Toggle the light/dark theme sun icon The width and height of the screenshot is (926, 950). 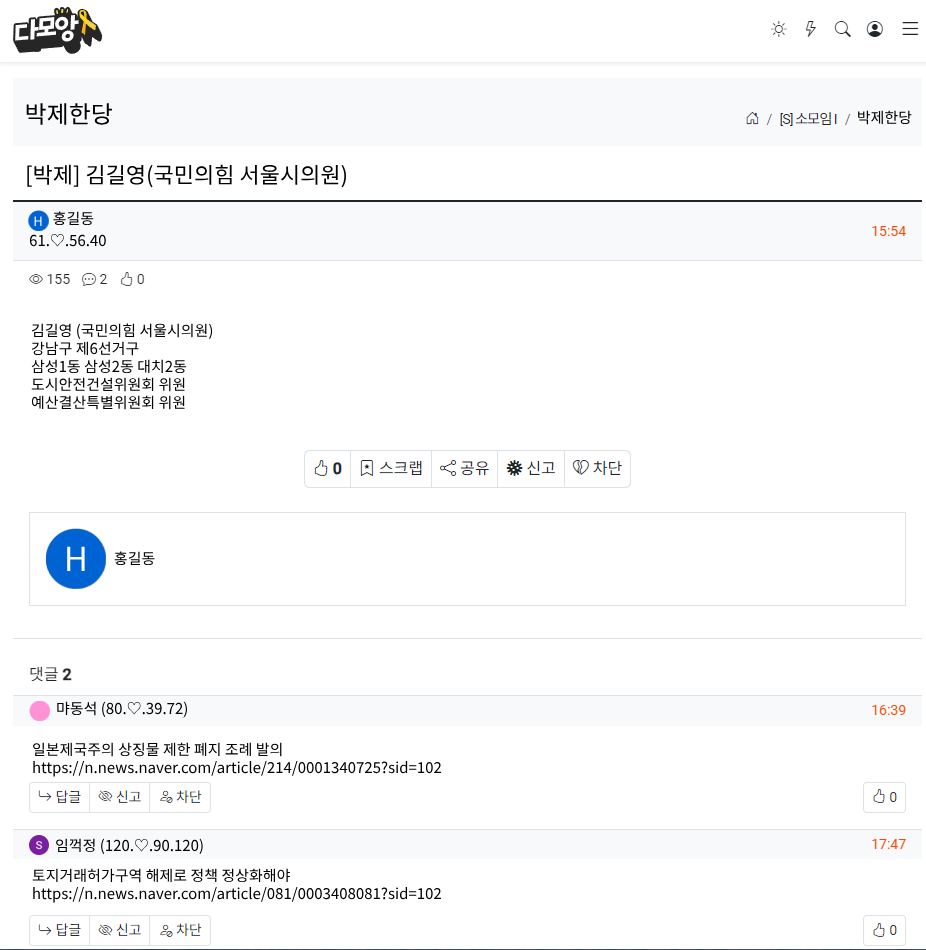pos(779,29)
